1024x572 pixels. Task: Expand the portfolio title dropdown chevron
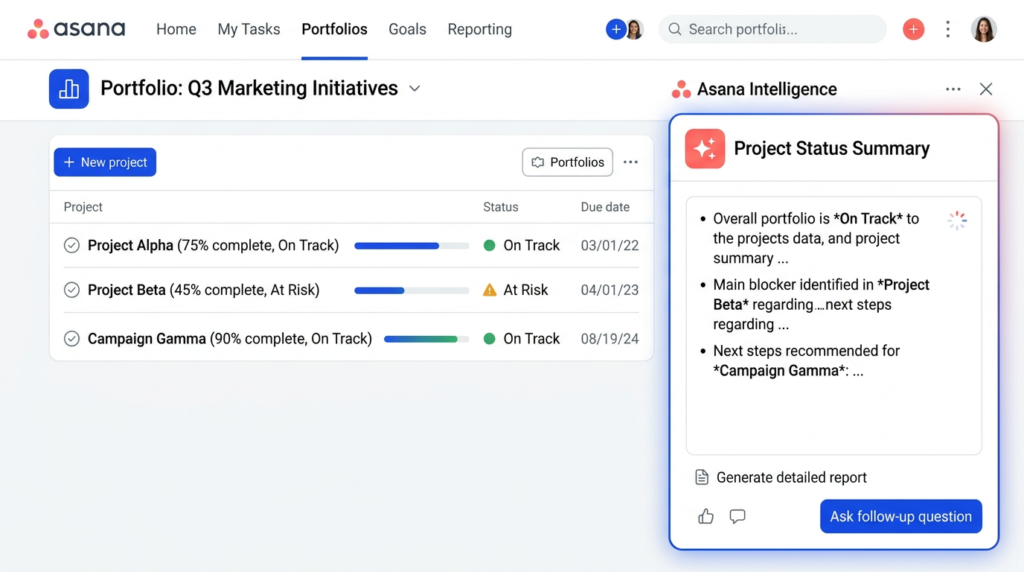tap(415, 89)
